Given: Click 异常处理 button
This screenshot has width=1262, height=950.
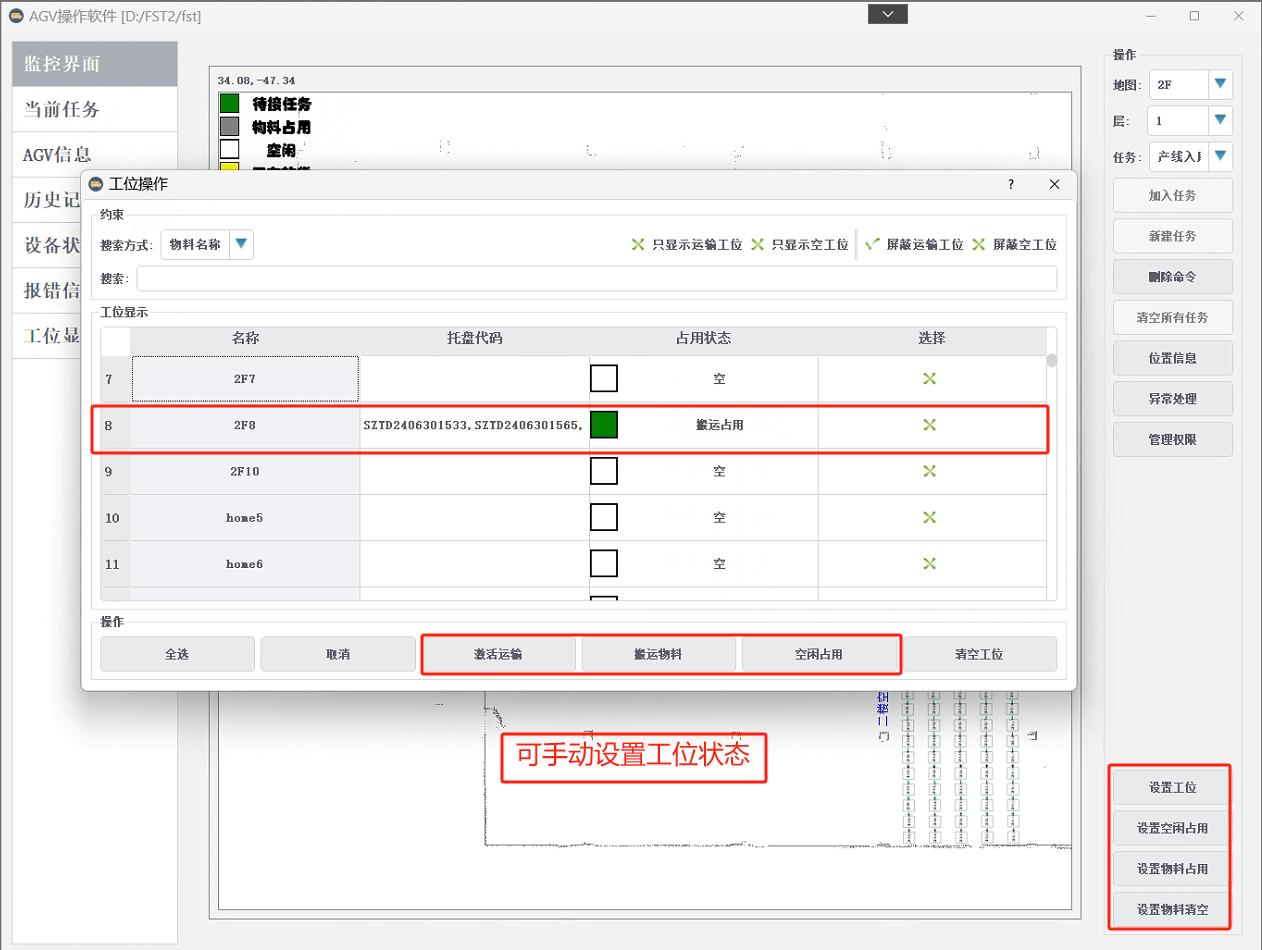Looking at the screenshot, I should (x=1173, y=399).
